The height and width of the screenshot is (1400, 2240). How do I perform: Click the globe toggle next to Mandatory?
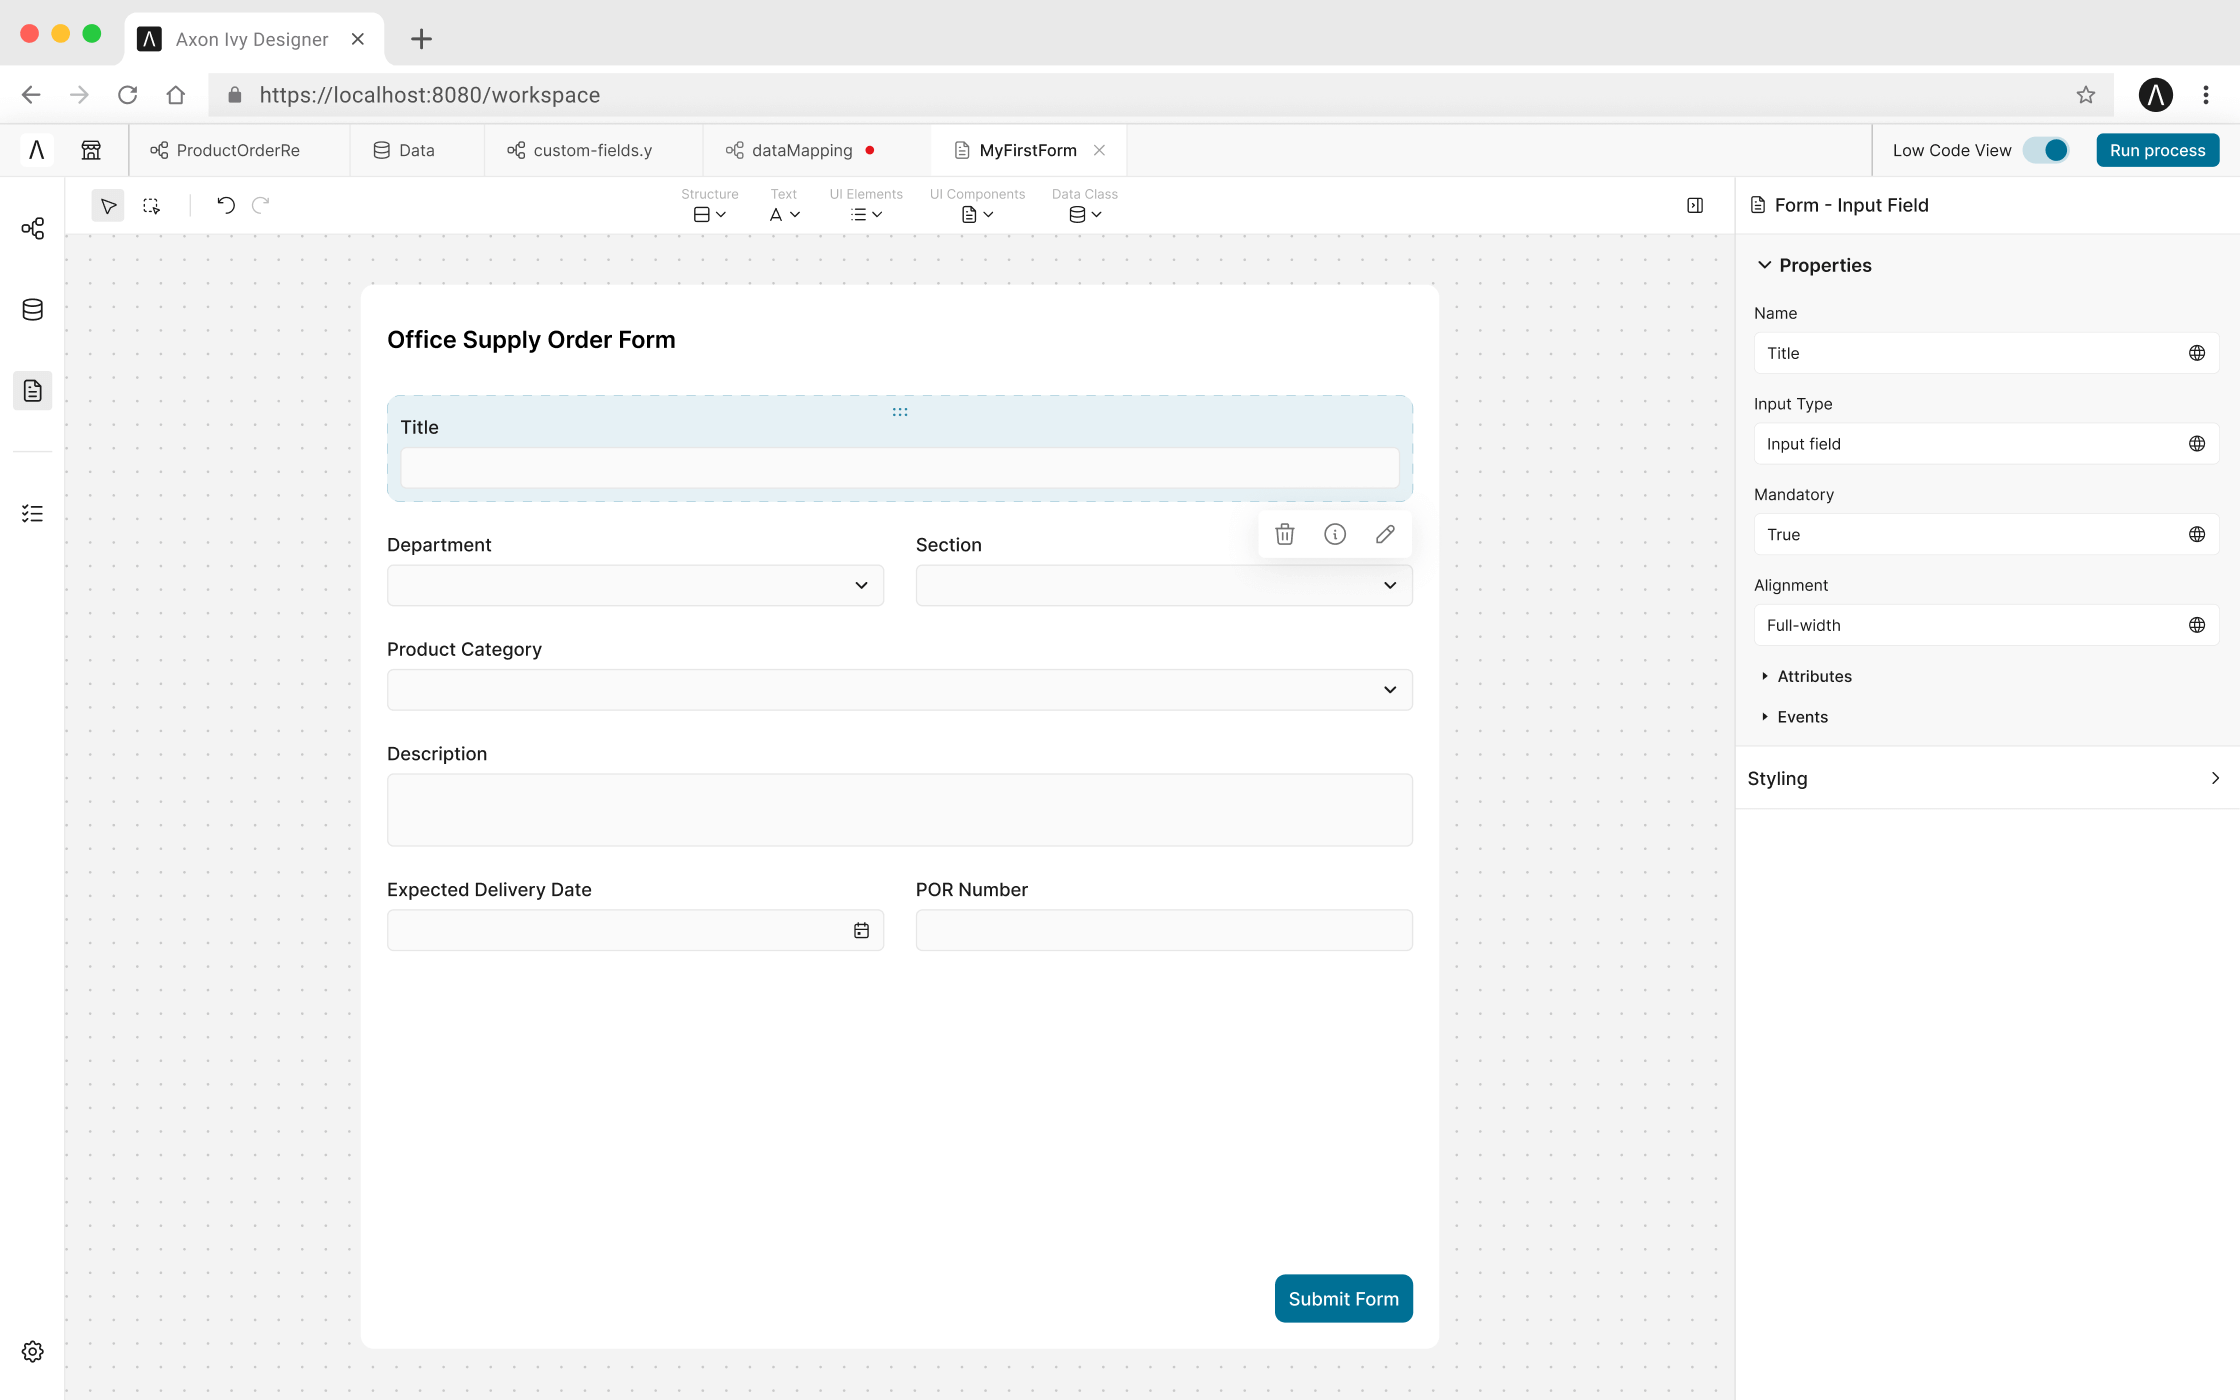[2197, 534]
